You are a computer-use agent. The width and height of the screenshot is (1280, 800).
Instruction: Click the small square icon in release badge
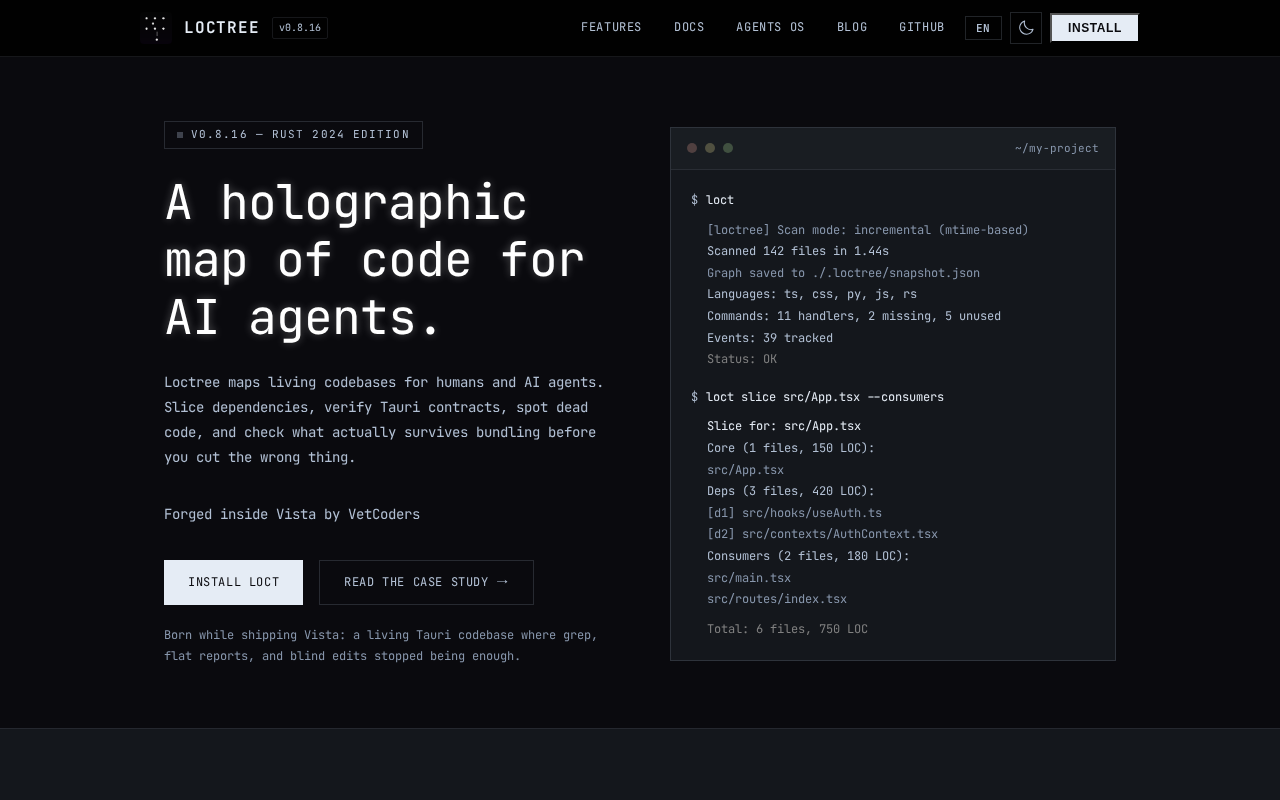[180, 135]
